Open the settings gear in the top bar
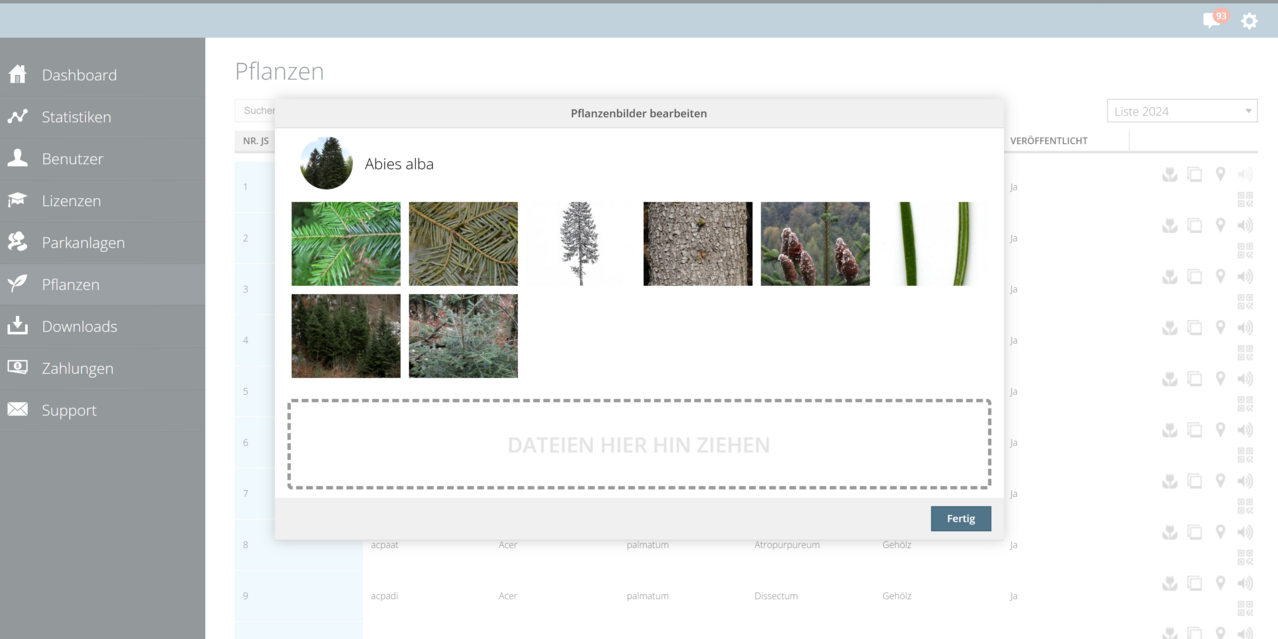This screenshot has height=639, width=1278. (x=1249, y=20)
